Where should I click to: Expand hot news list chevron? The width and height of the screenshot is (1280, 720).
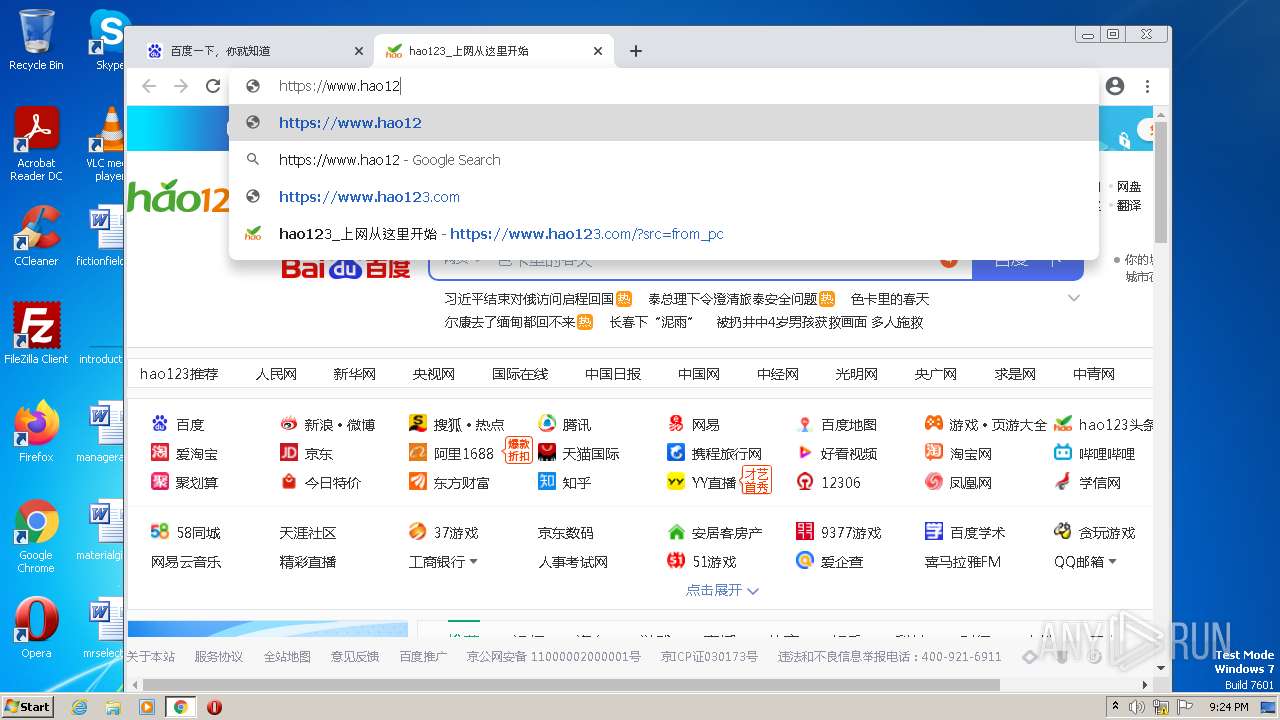[x=1074, y=298]
